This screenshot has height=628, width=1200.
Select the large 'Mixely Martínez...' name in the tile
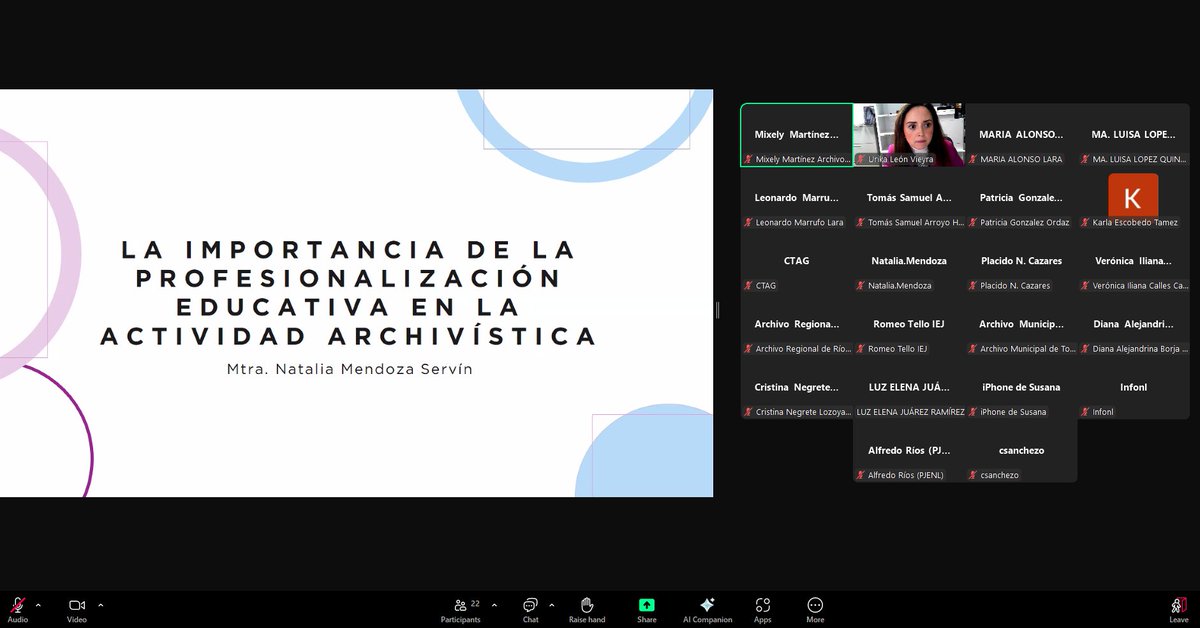tap(797, 134)
